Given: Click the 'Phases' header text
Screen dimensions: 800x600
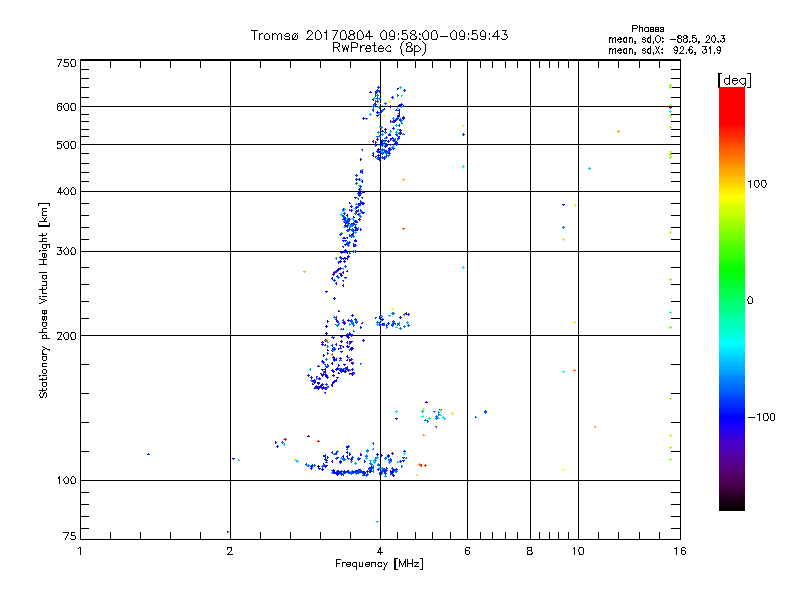Looking at the screenshot, I should 647,29.
